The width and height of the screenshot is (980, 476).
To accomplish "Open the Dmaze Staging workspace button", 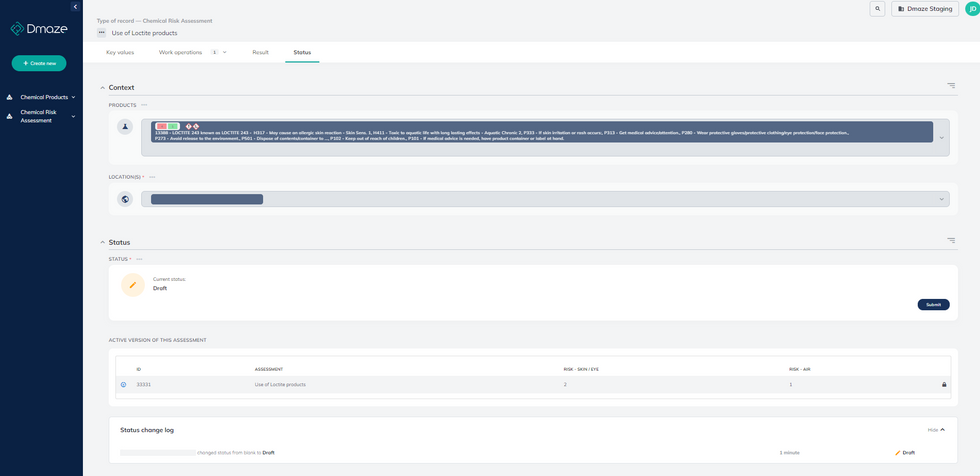I will coord(925,9).
